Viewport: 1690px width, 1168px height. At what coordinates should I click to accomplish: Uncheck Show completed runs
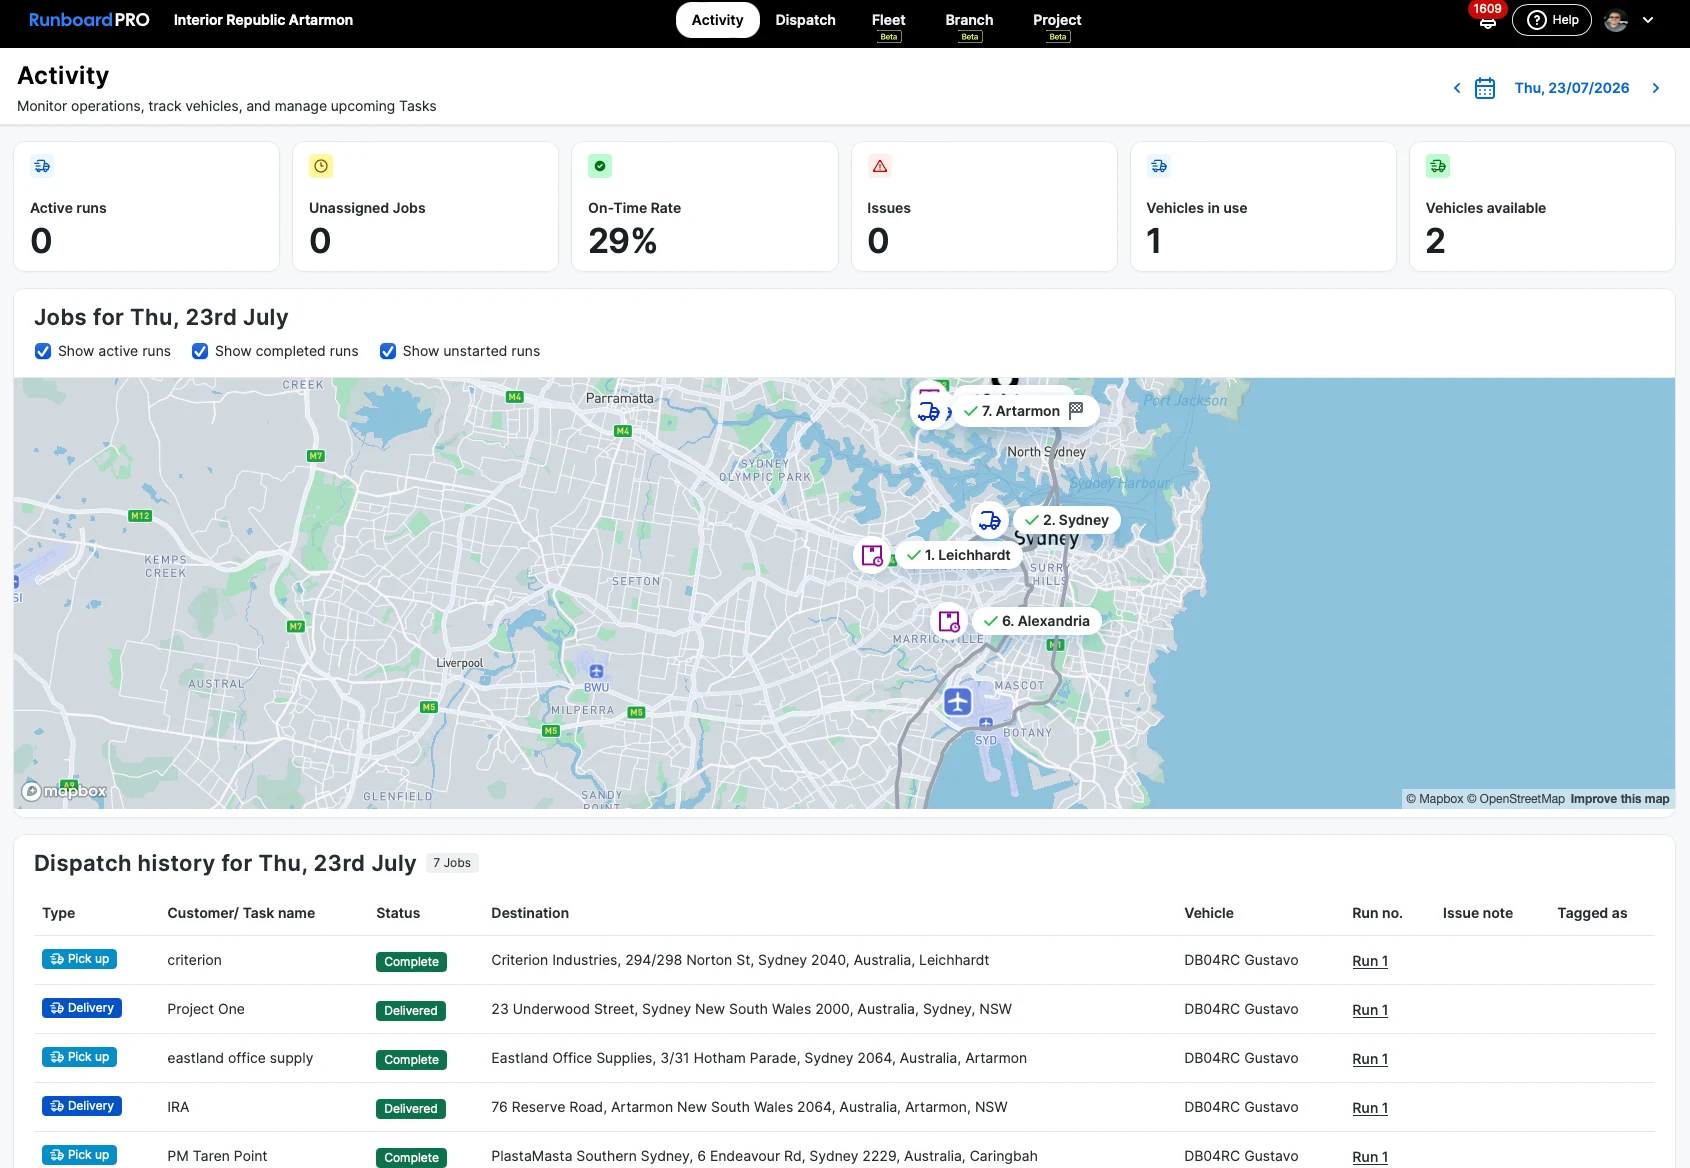click(x=200, y=351)
